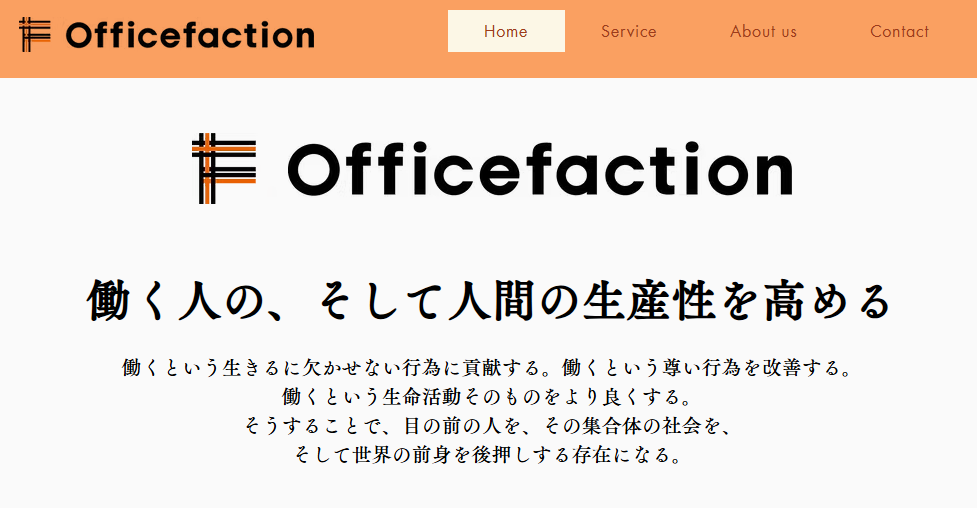Open the Service page from navigation
Image resolution: width=977 pixels, height=508 pixels.
pos(629,31)
